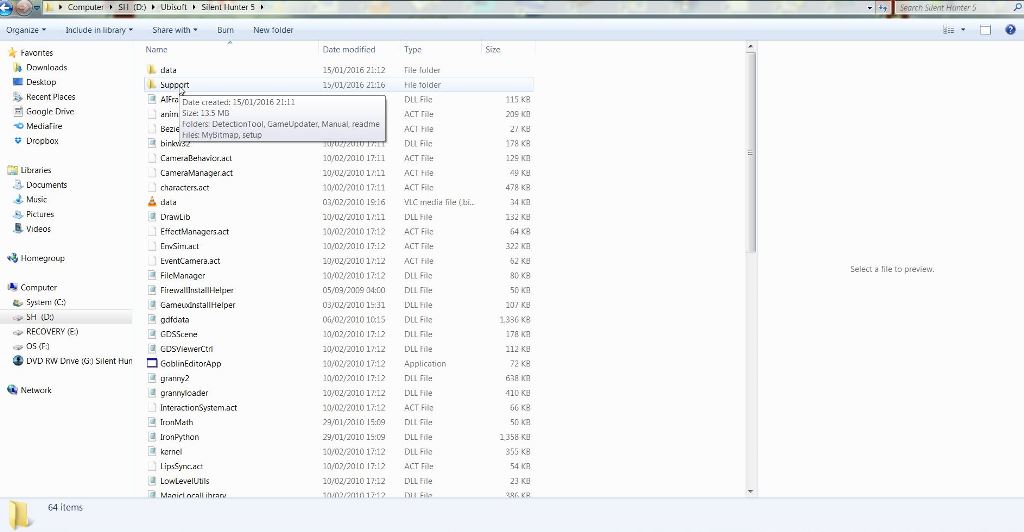Select the gdfdata DLL file icon
1024x532 pixels.
(152, 320)
